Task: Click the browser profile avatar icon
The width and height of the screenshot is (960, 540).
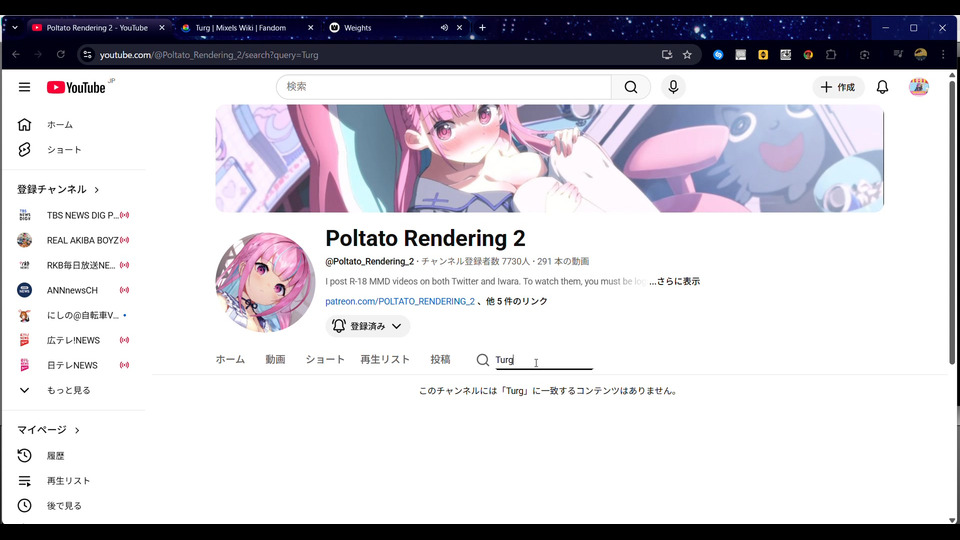Action: coord(920,54)
